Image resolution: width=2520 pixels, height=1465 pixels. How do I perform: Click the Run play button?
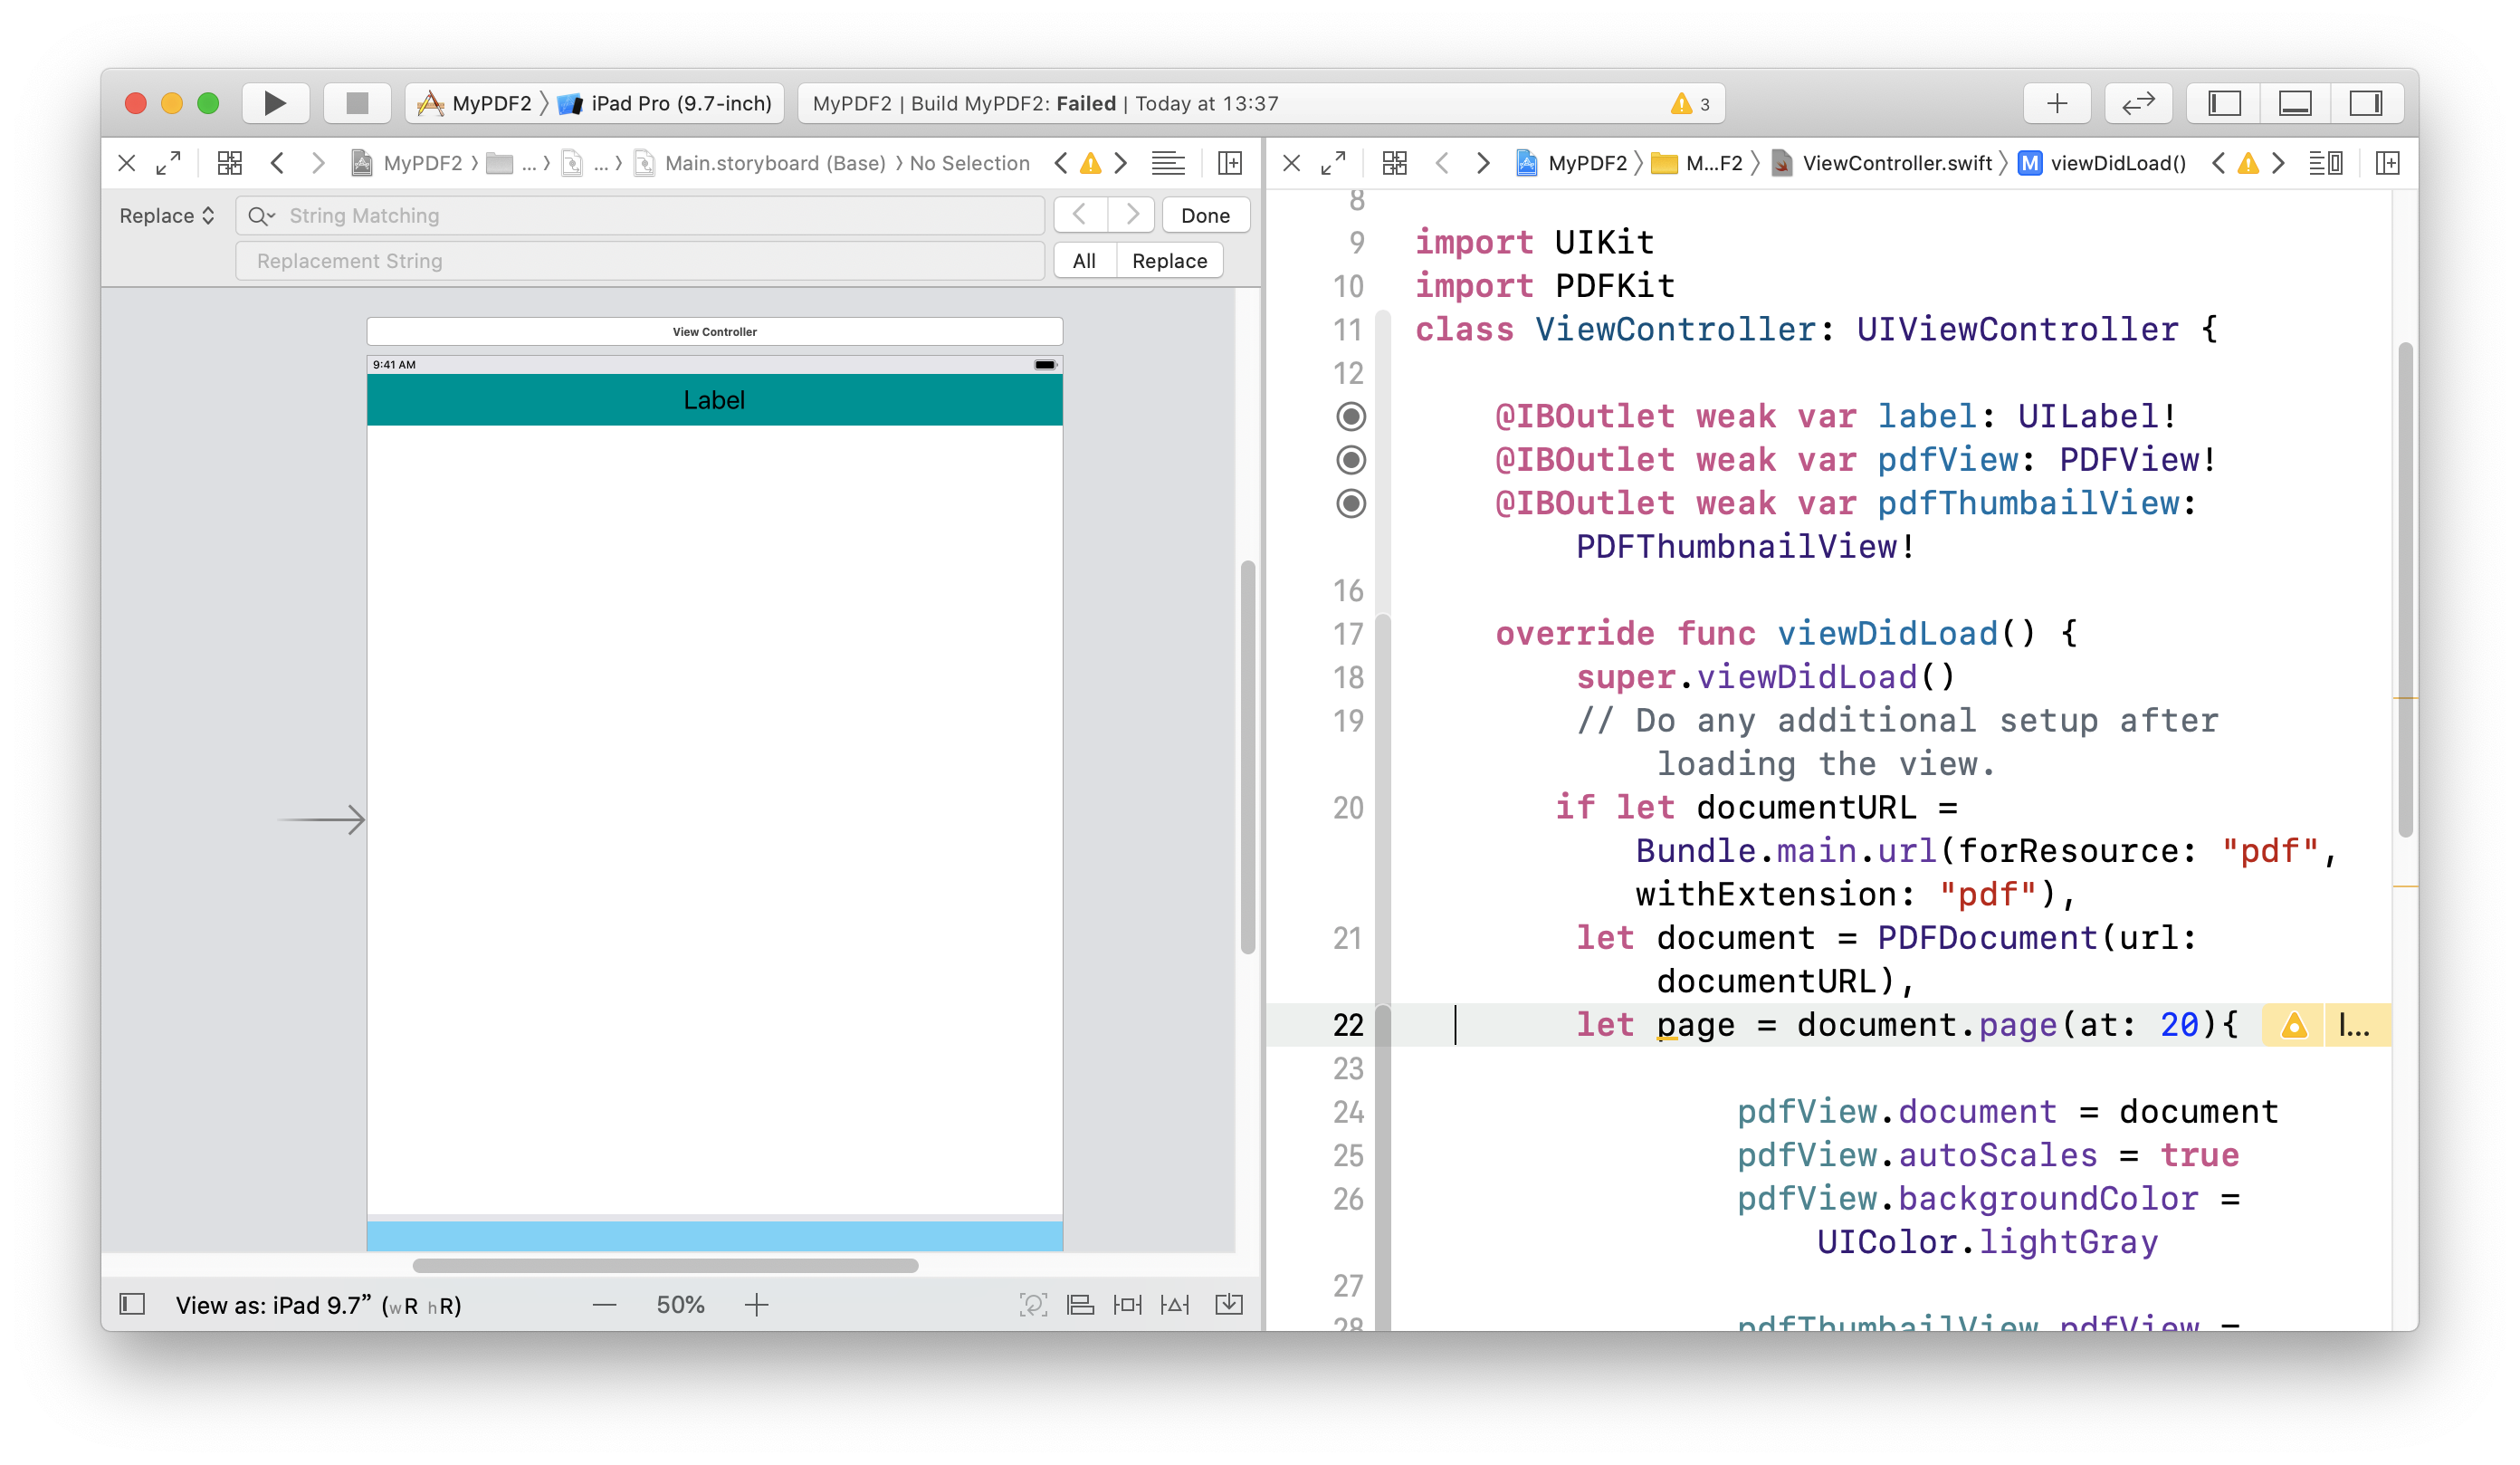click(274, 103)
